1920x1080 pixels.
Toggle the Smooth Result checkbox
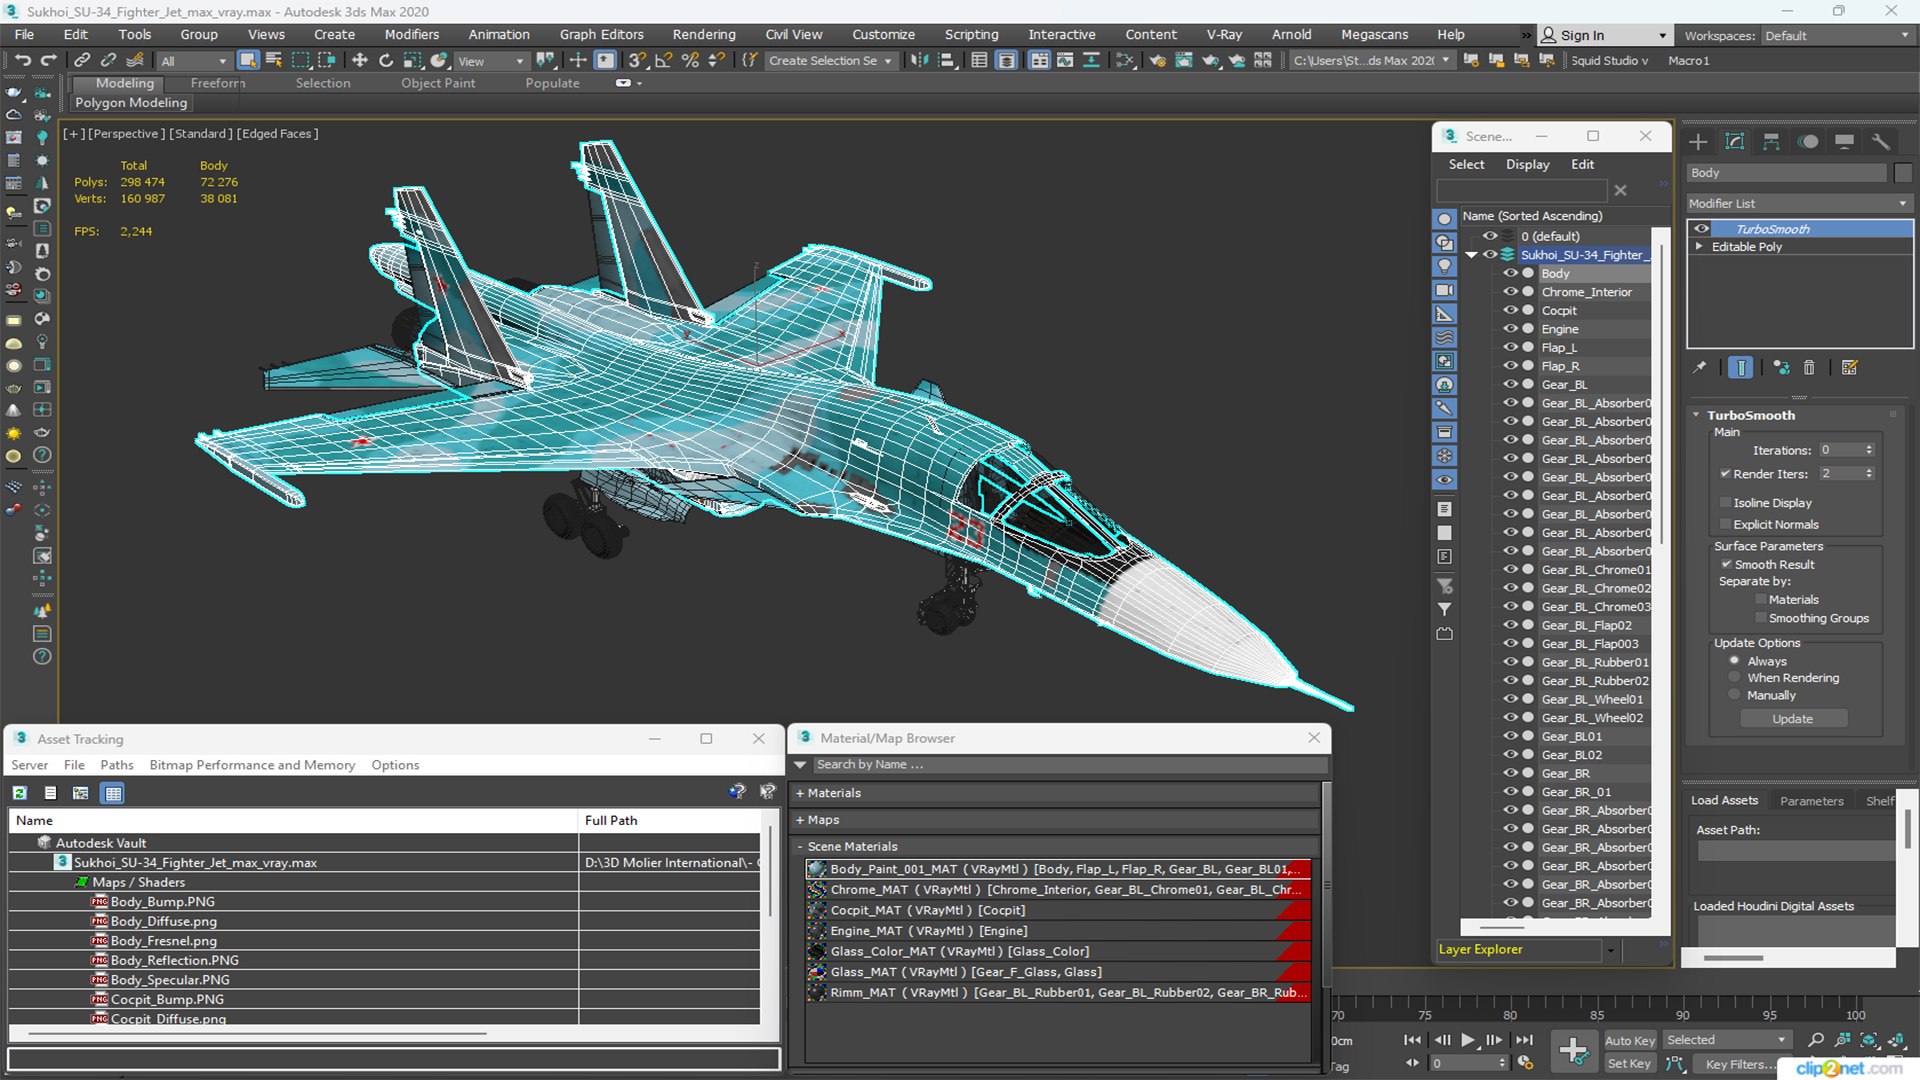click(x=1726, y=565)
